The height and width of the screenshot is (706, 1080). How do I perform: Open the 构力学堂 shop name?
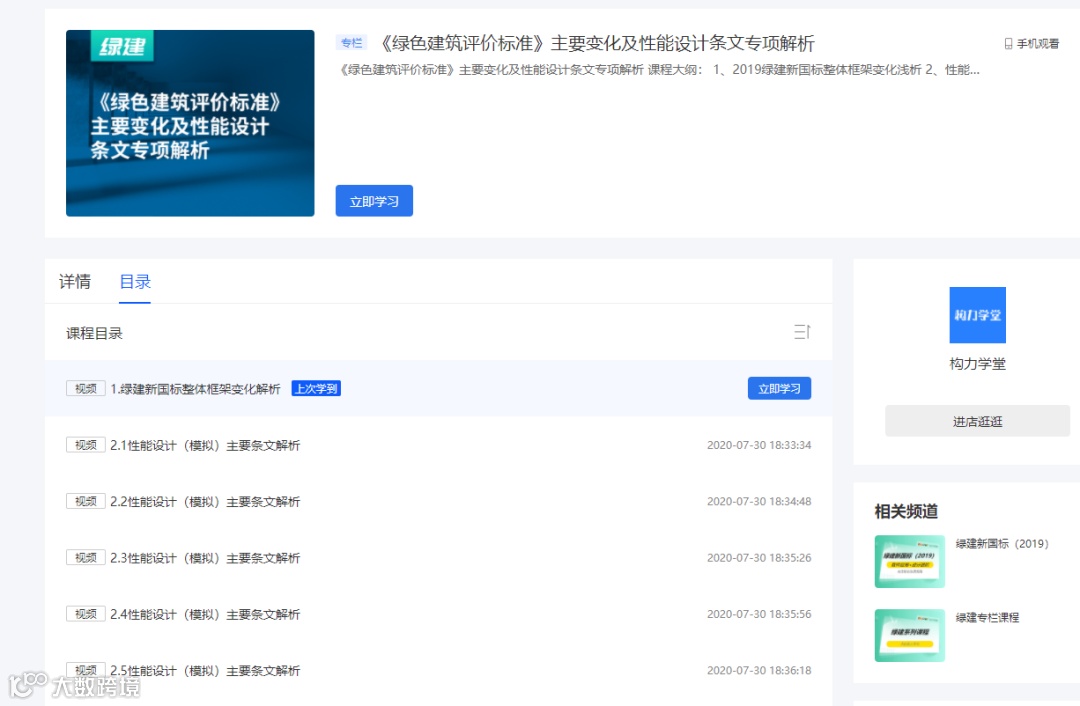977,364
